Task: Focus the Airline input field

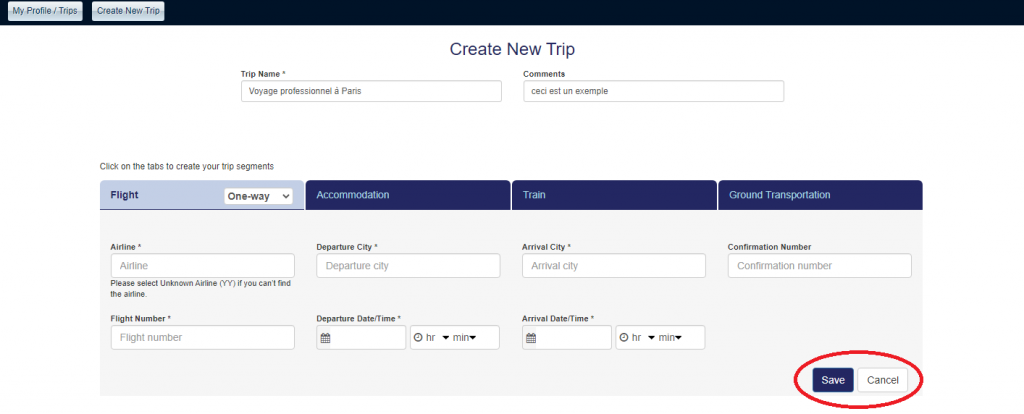Action: (x=203, y=266)
